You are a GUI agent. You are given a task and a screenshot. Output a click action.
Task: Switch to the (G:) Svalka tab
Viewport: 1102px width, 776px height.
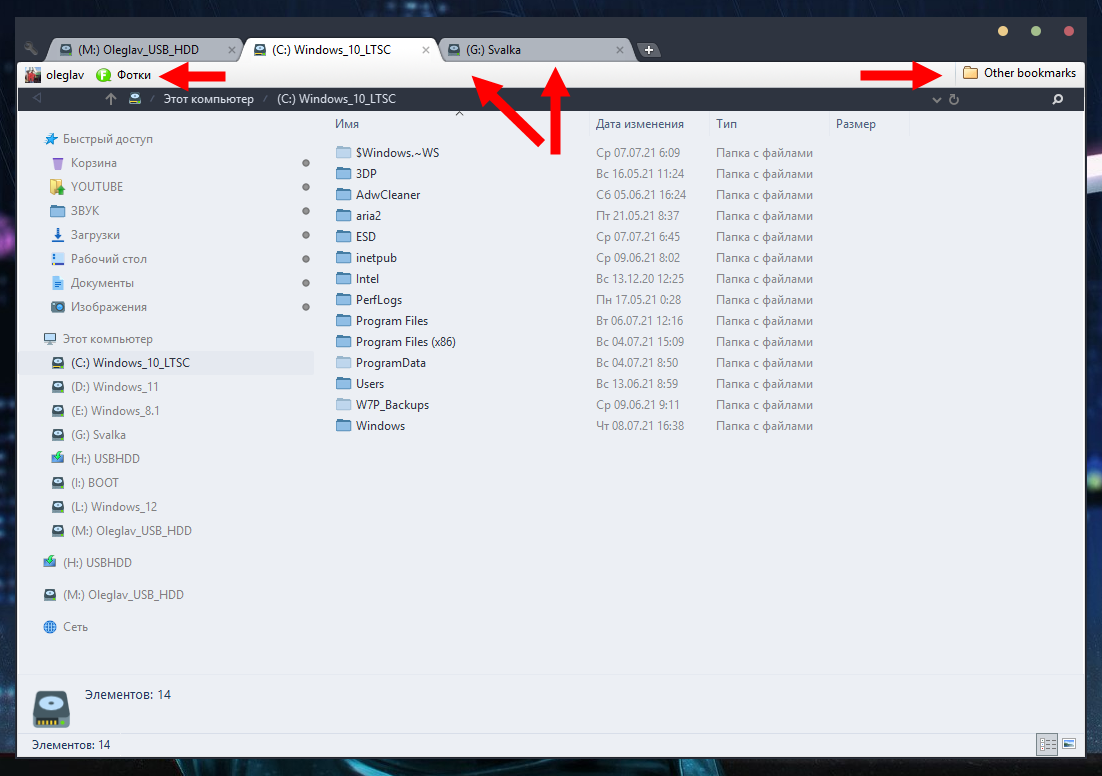tap(530, 49)
